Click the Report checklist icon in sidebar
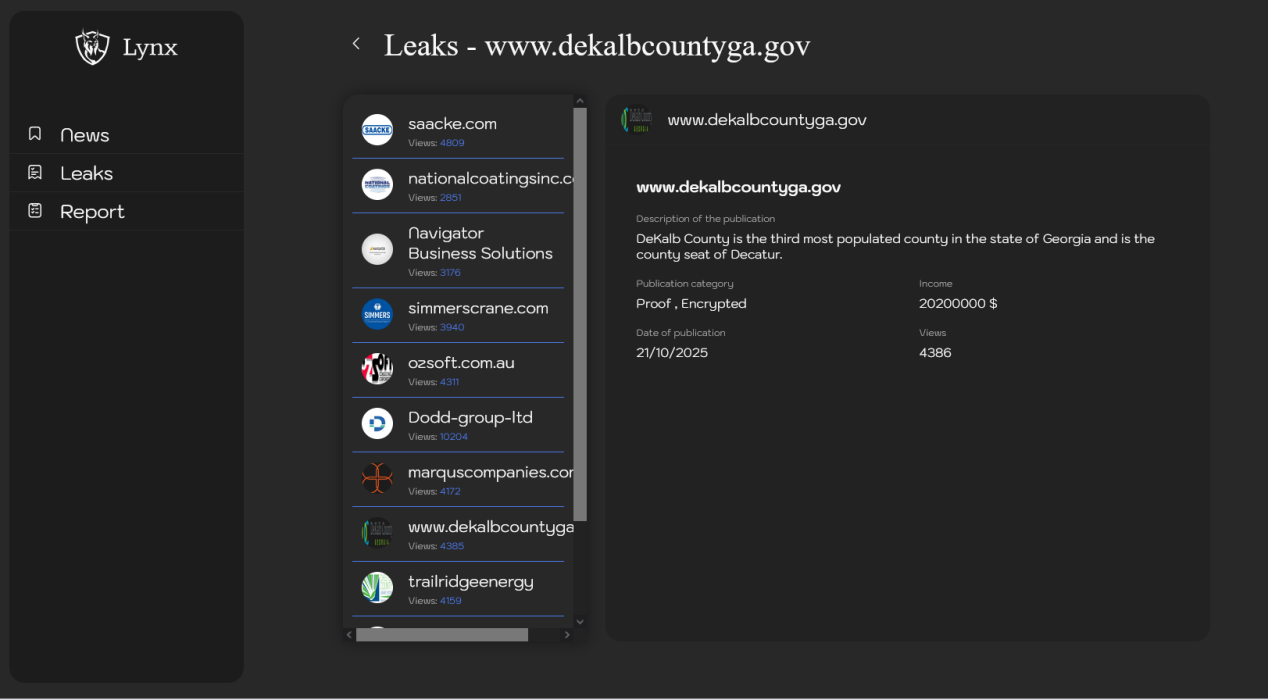Viewport: 1268px width, 700px height. point(35,211)
